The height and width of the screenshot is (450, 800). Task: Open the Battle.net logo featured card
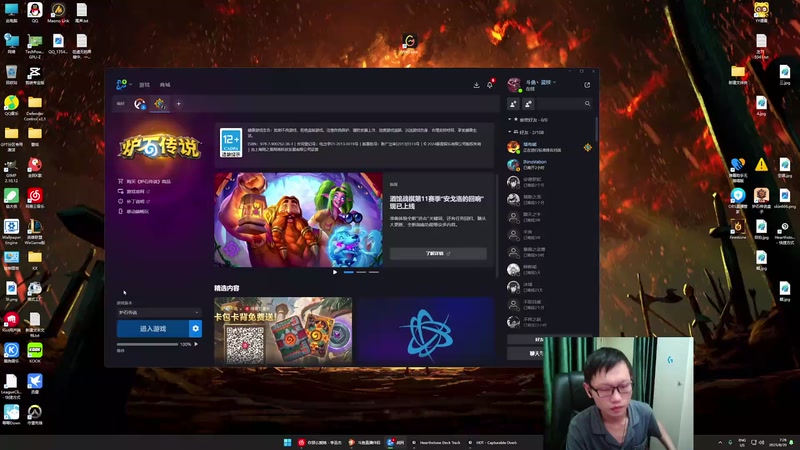click(x=426, y=331)
